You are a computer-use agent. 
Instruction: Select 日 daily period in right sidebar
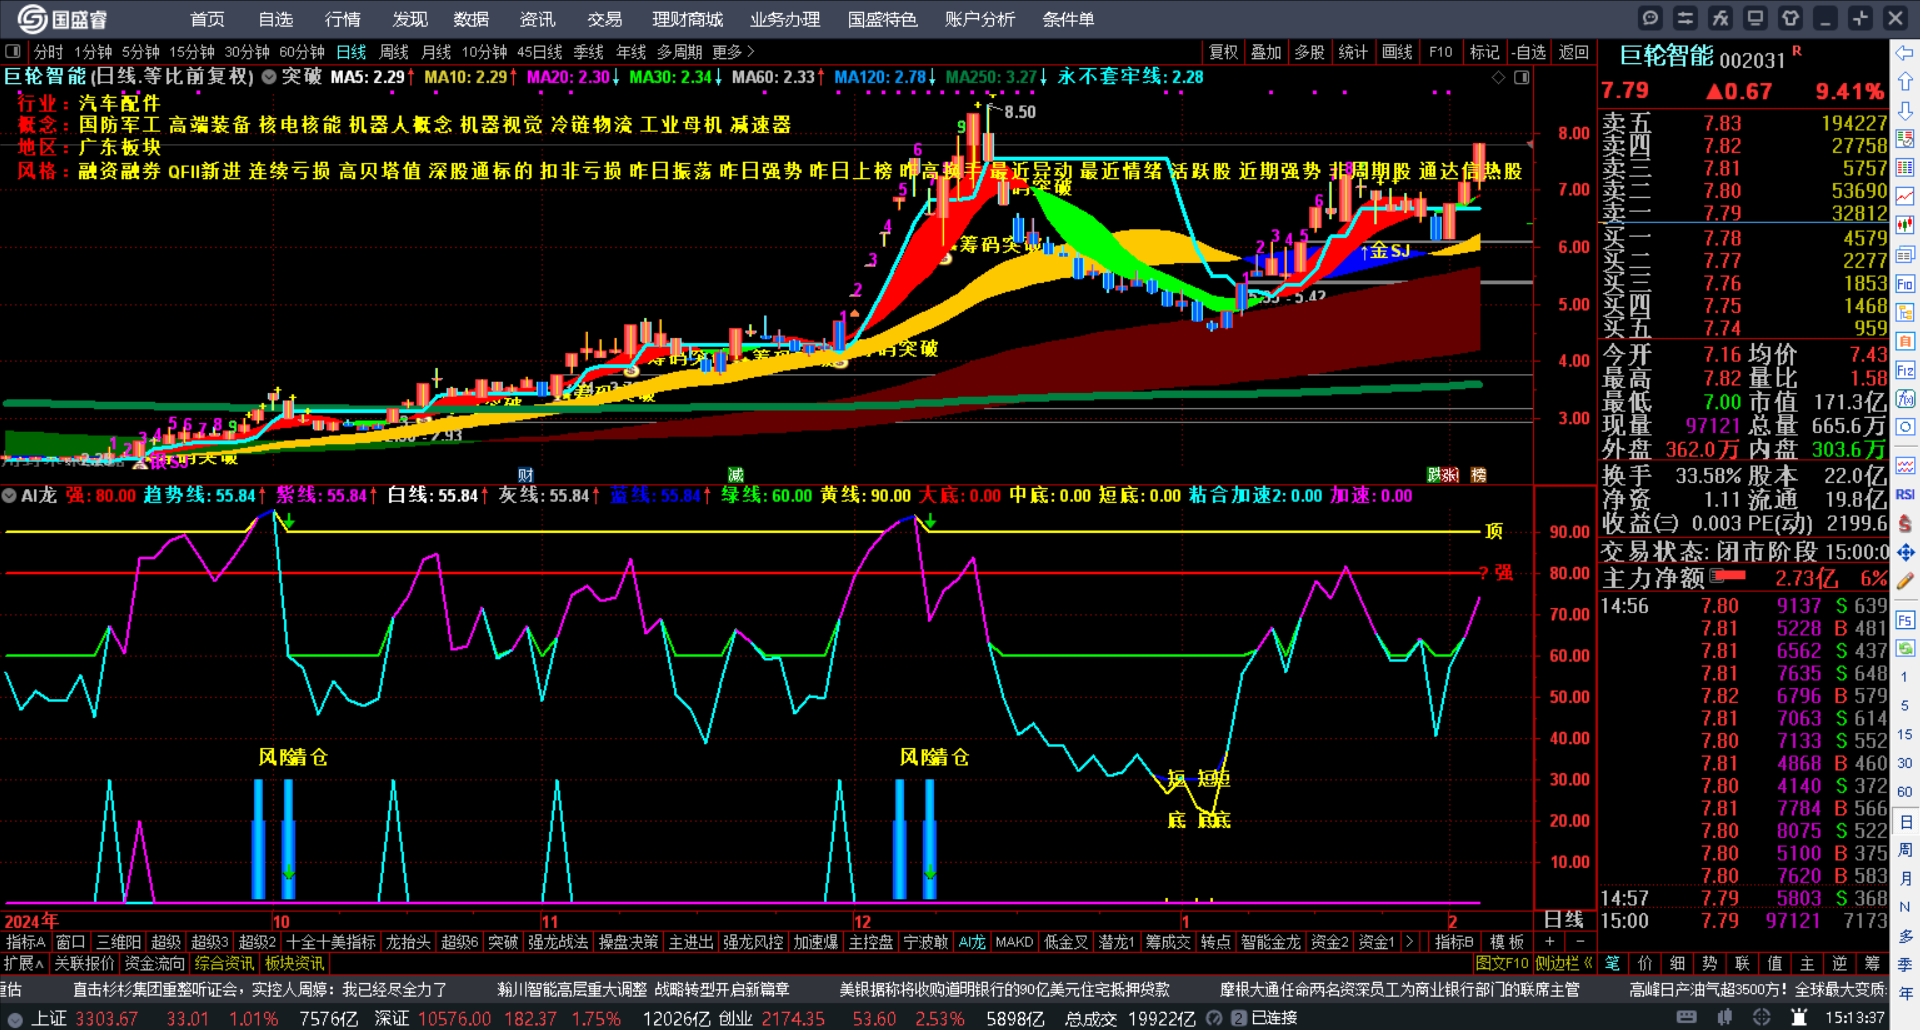(1905, 822)
